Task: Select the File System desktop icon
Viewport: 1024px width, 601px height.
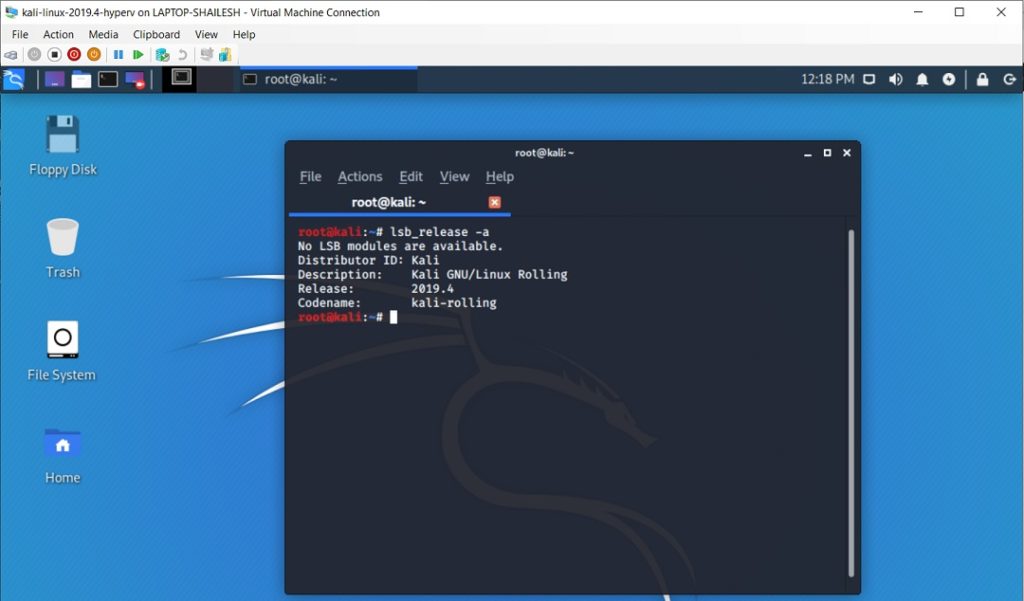Action: coord(62,351)
